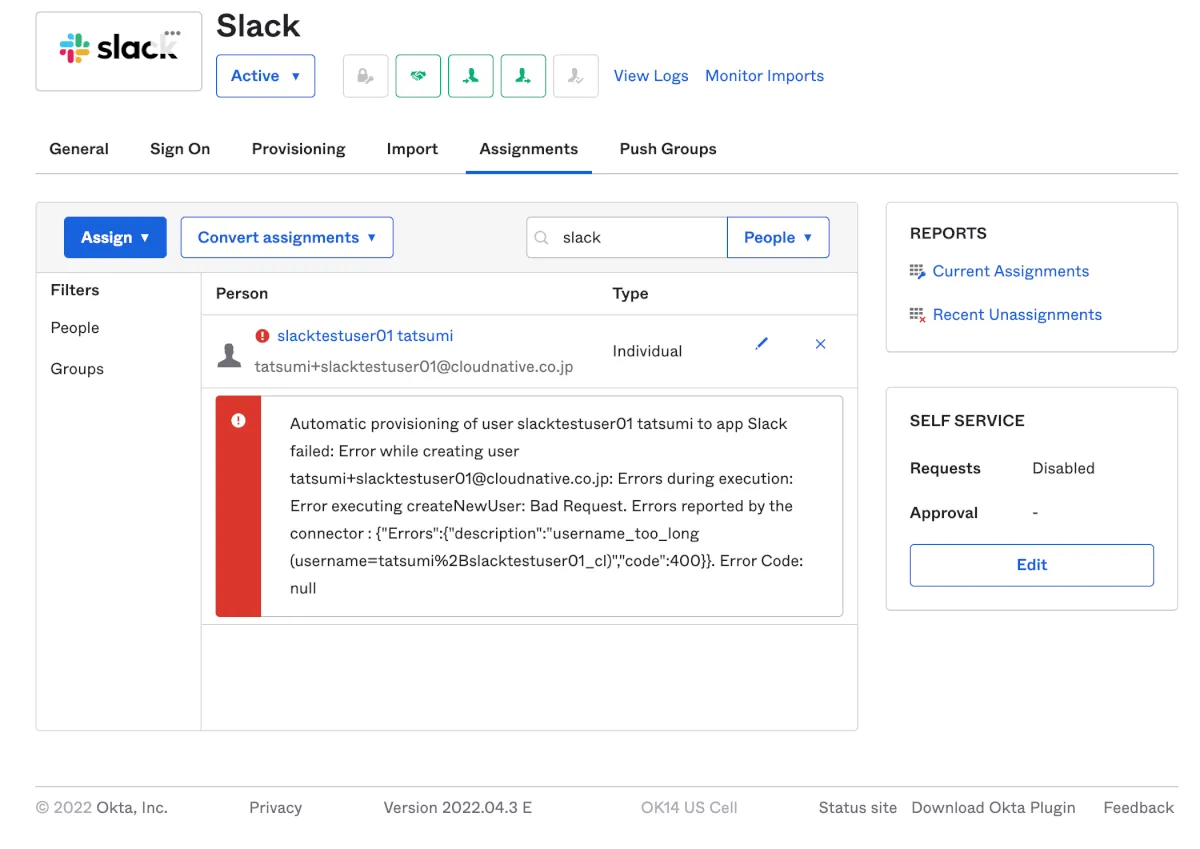The height and width of the screenshot is (849, 1200).
Task: Click the grey lock-and-key sign-on icon
Action: click(x=365, y=76)
